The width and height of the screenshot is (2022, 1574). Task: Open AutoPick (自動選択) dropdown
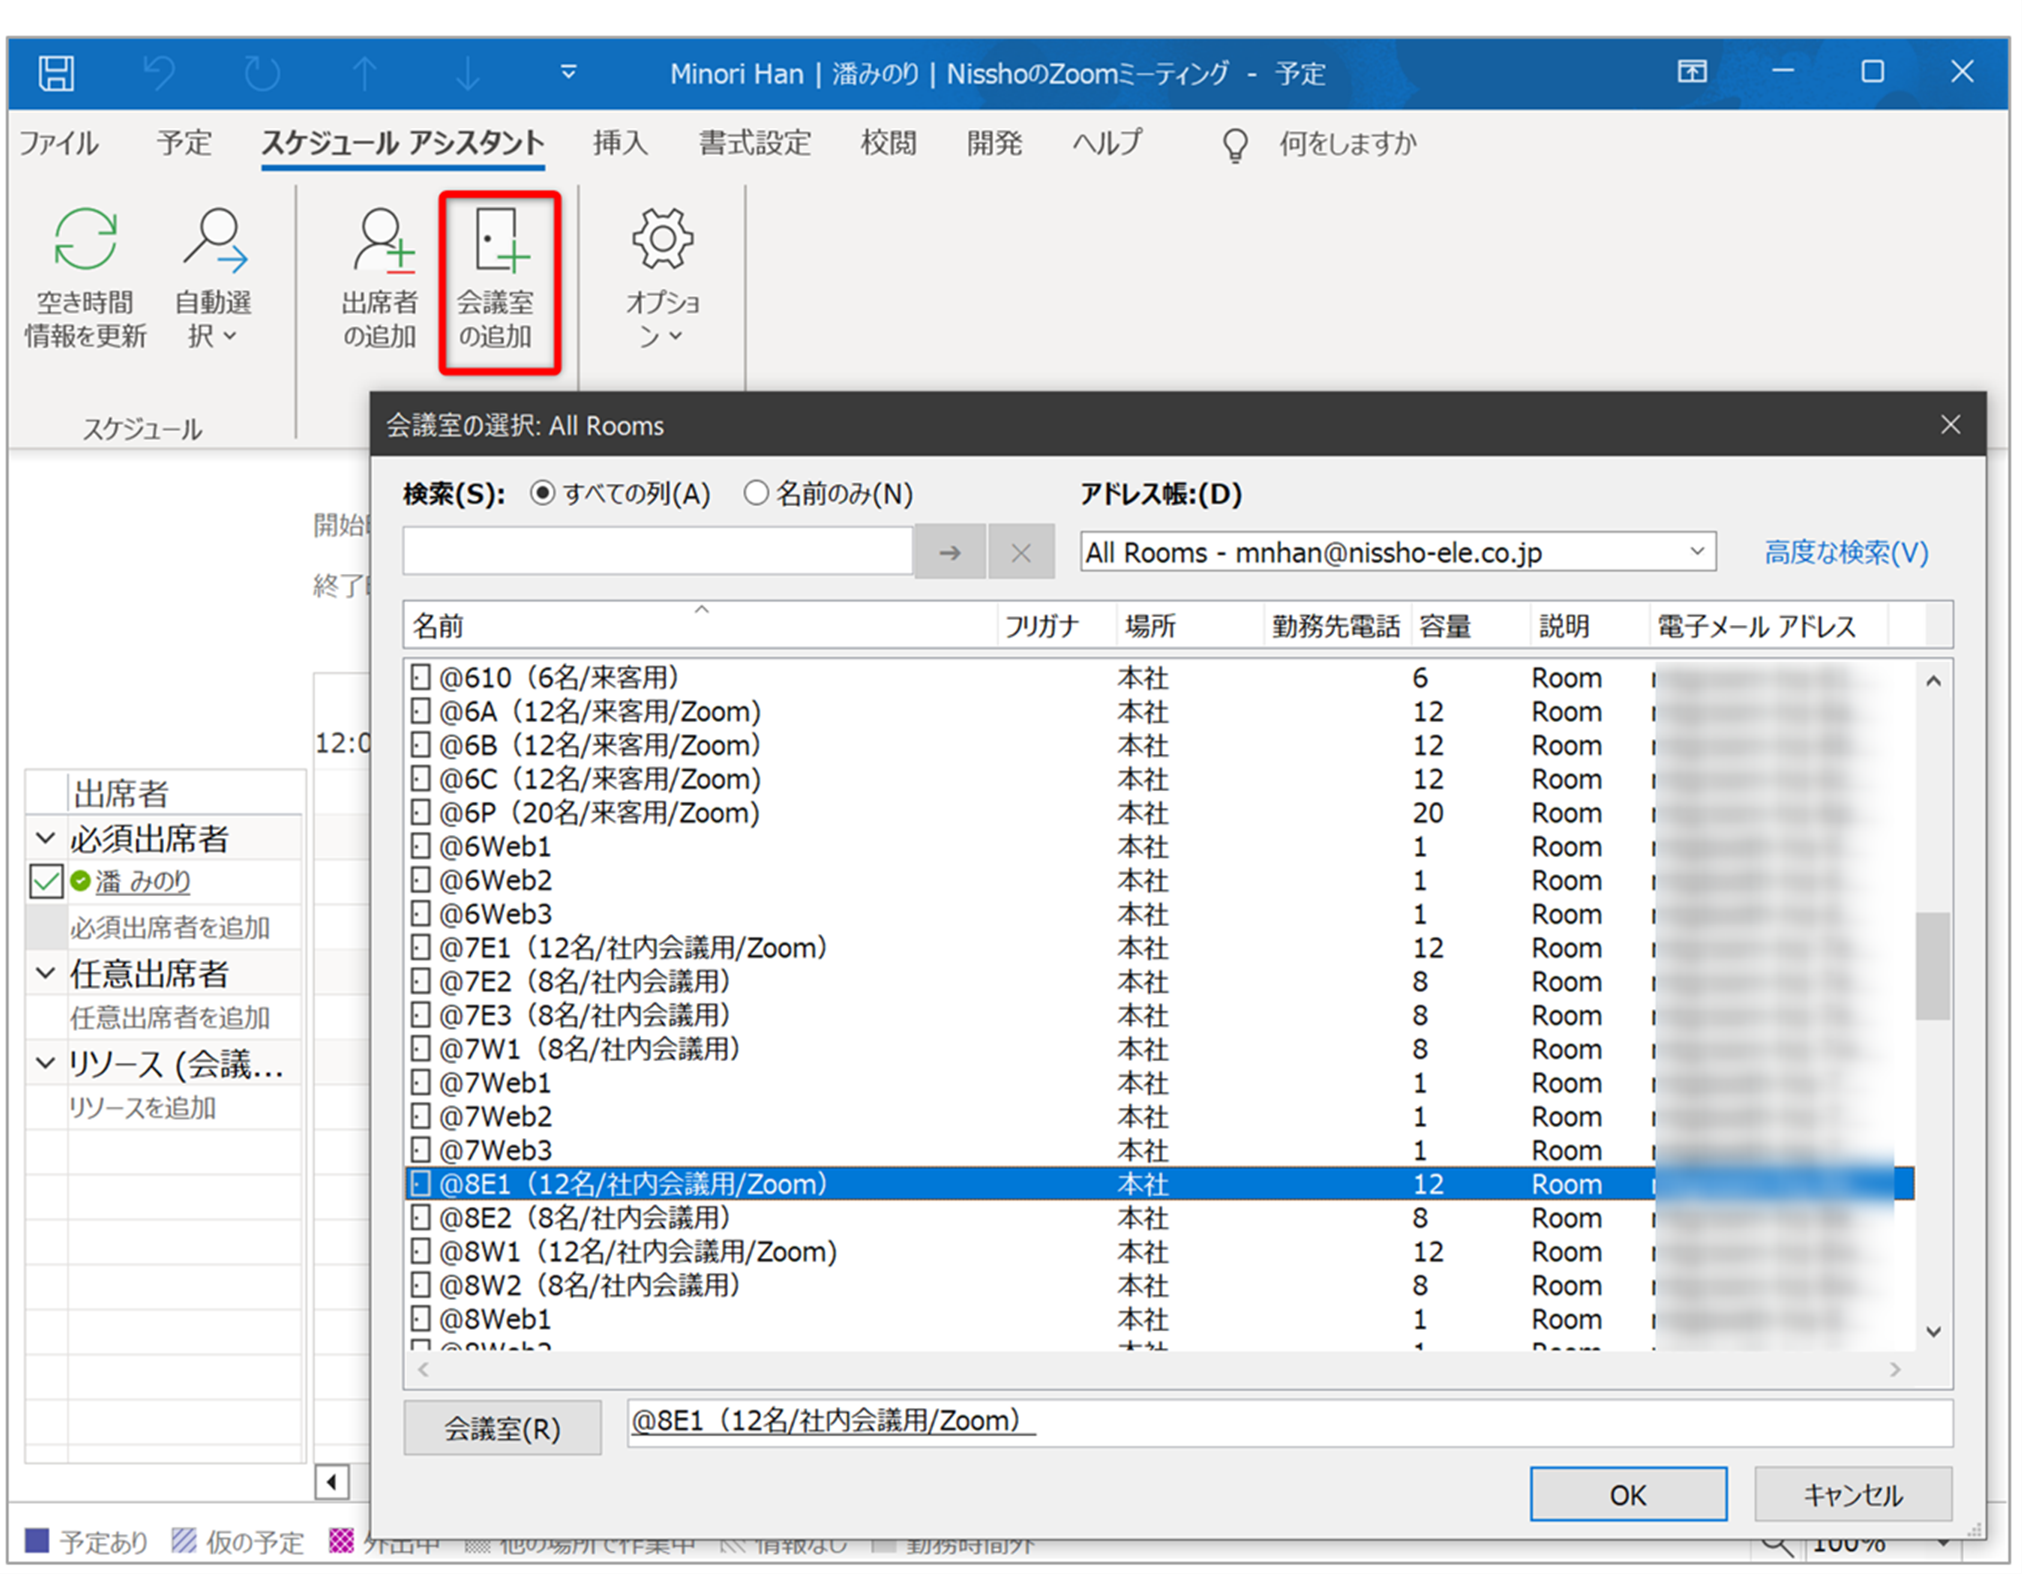pyautogui.click(x=213, y=277)
